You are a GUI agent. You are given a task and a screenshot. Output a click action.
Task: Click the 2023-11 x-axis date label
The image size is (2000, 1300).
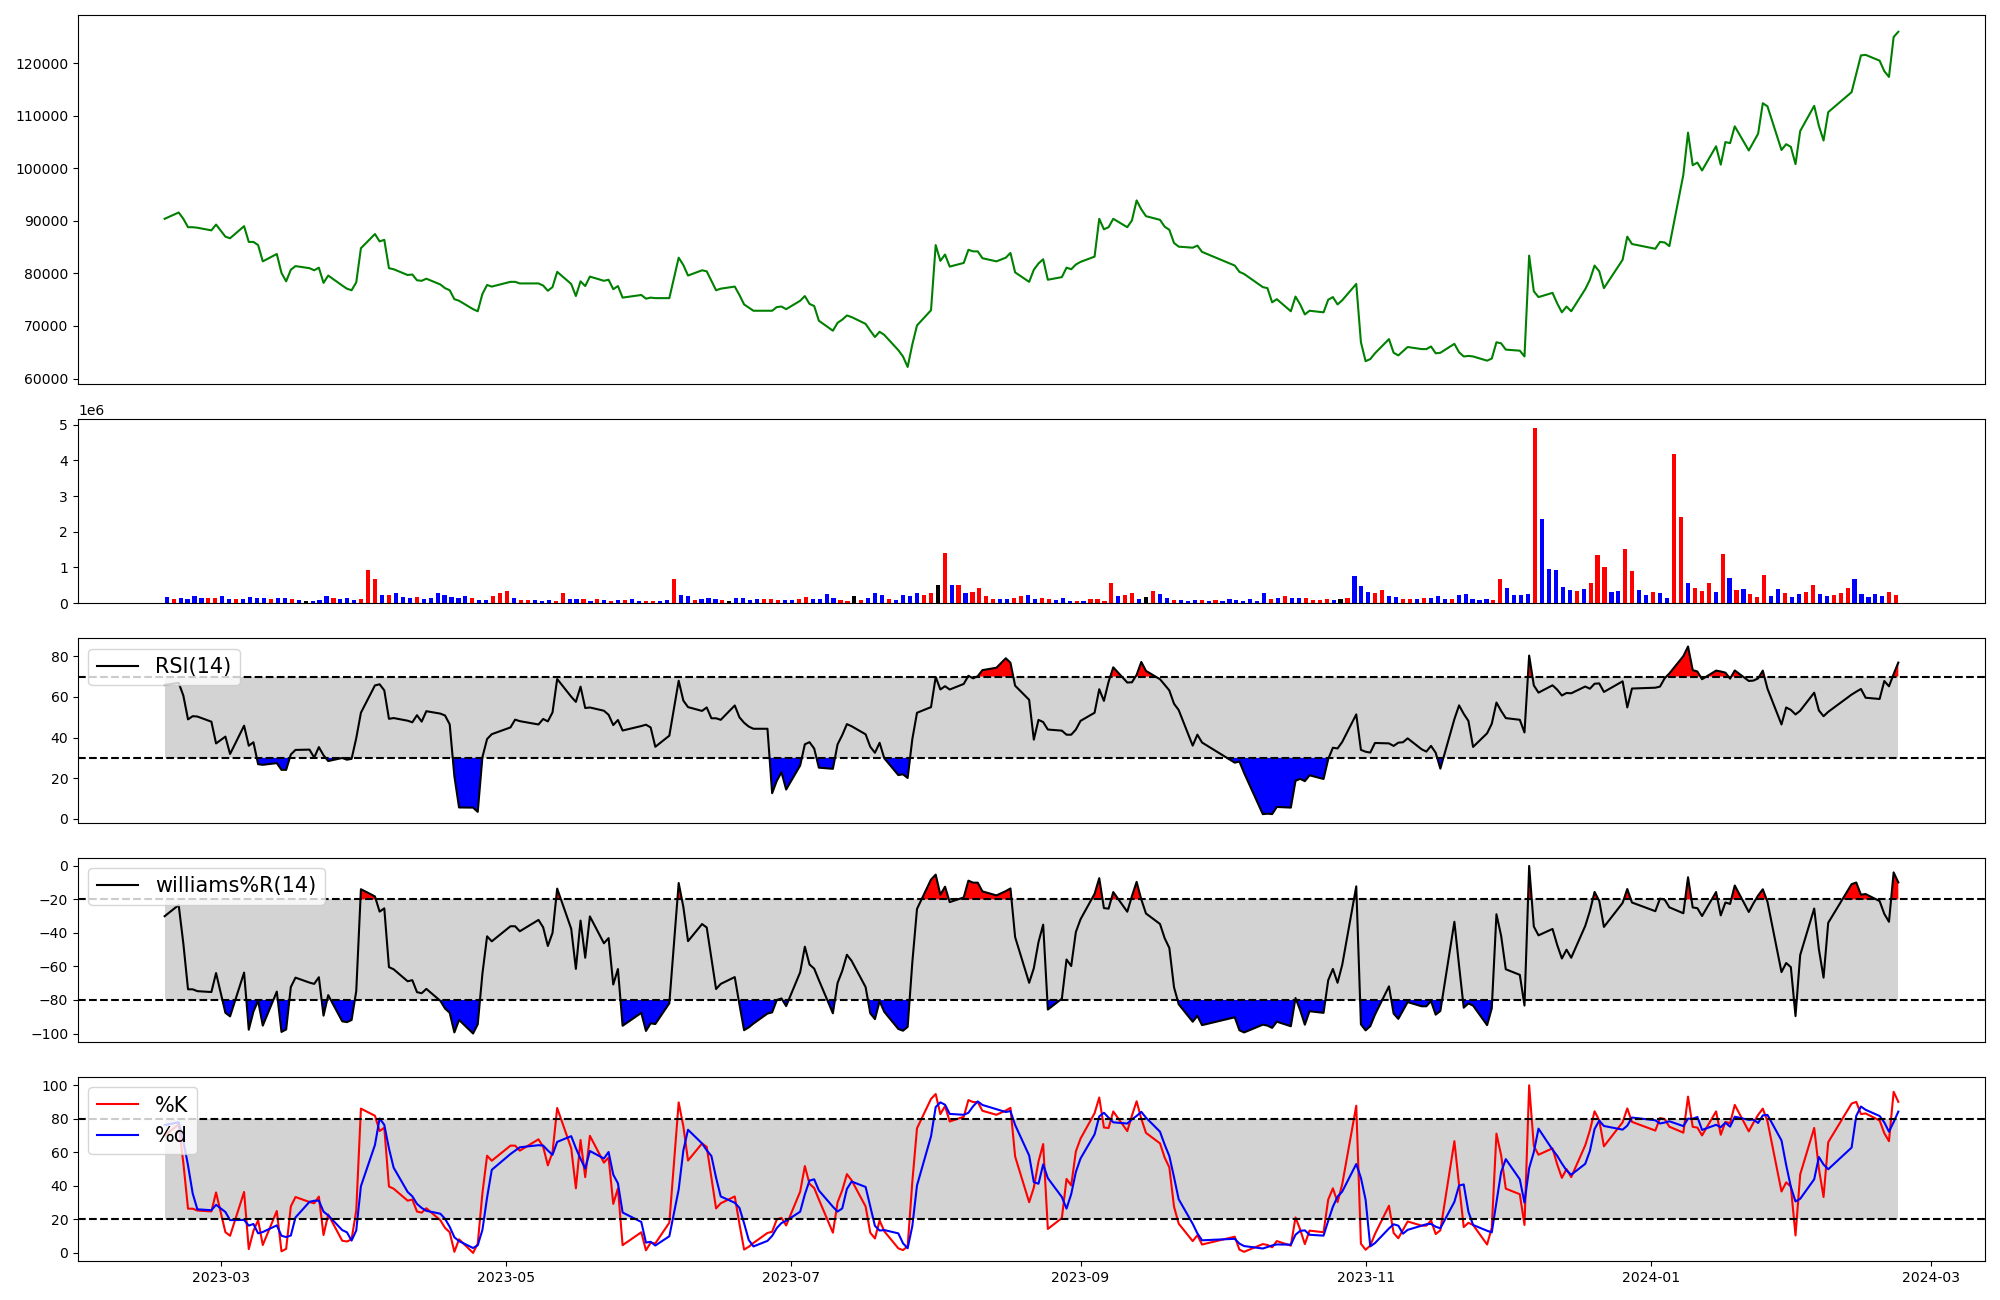pyautogui.click(x=1365, y=1276)
